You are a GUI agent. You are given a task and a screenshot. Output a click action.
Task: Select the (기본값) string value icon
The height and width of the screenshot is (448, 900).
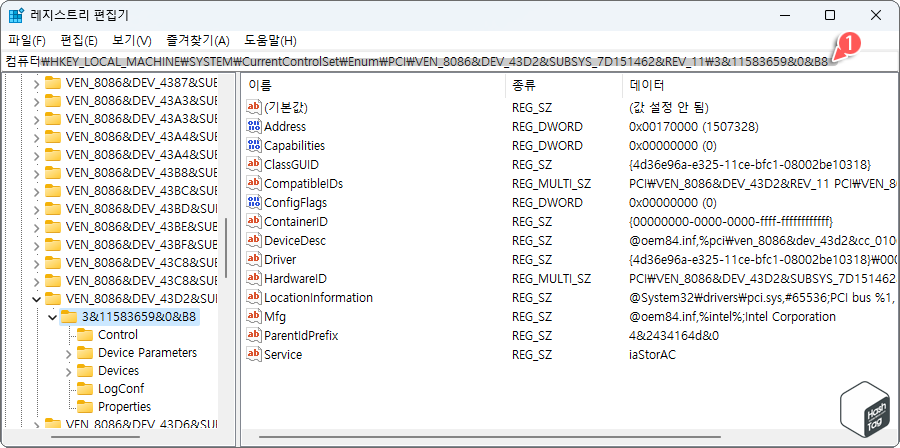[254, 107]
